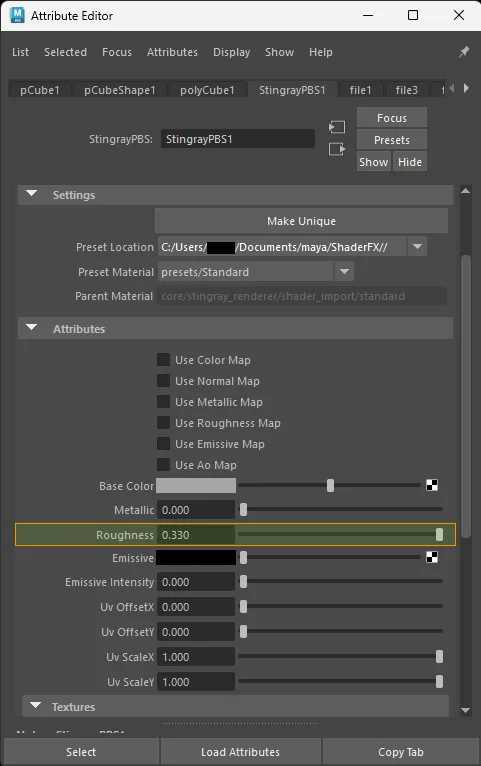Click the Load Attributes button

(240, 752)
